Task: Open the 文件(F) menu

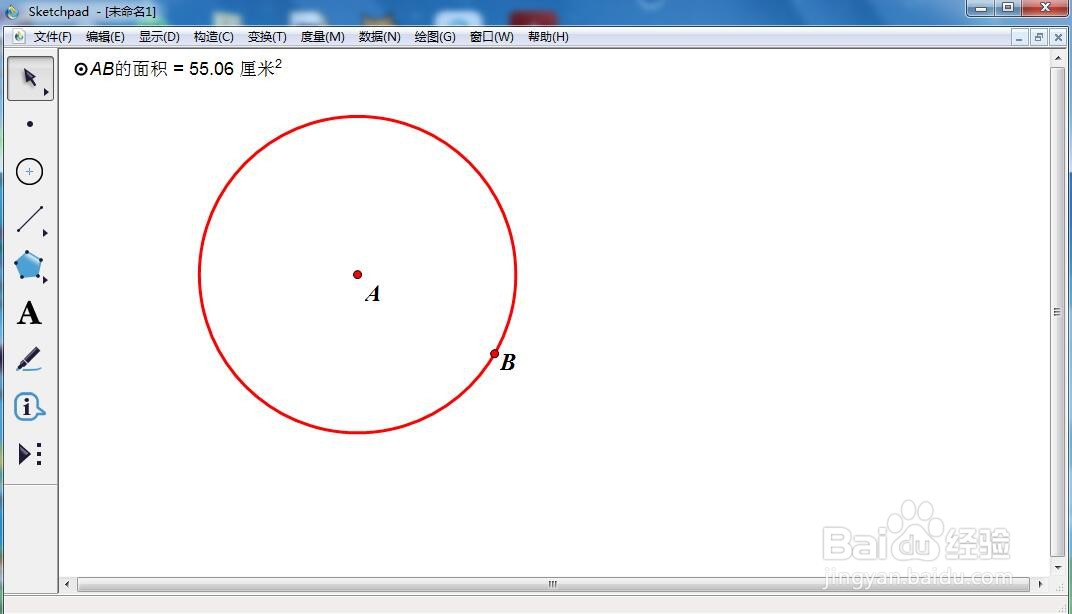Action: pos(53,37)
